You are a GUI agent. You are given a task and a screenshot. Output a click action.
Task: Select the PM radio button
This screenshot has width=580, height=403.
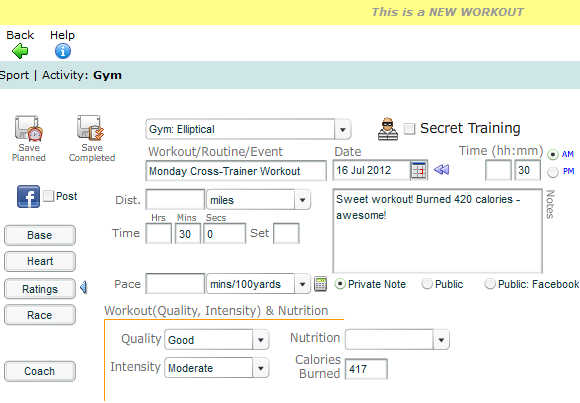[x=553, y=172]
